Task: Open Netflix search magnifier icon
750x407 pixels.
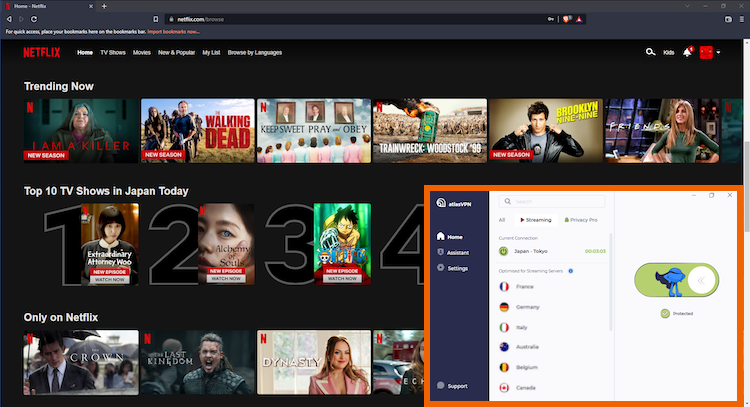Action: coord(650,52)
